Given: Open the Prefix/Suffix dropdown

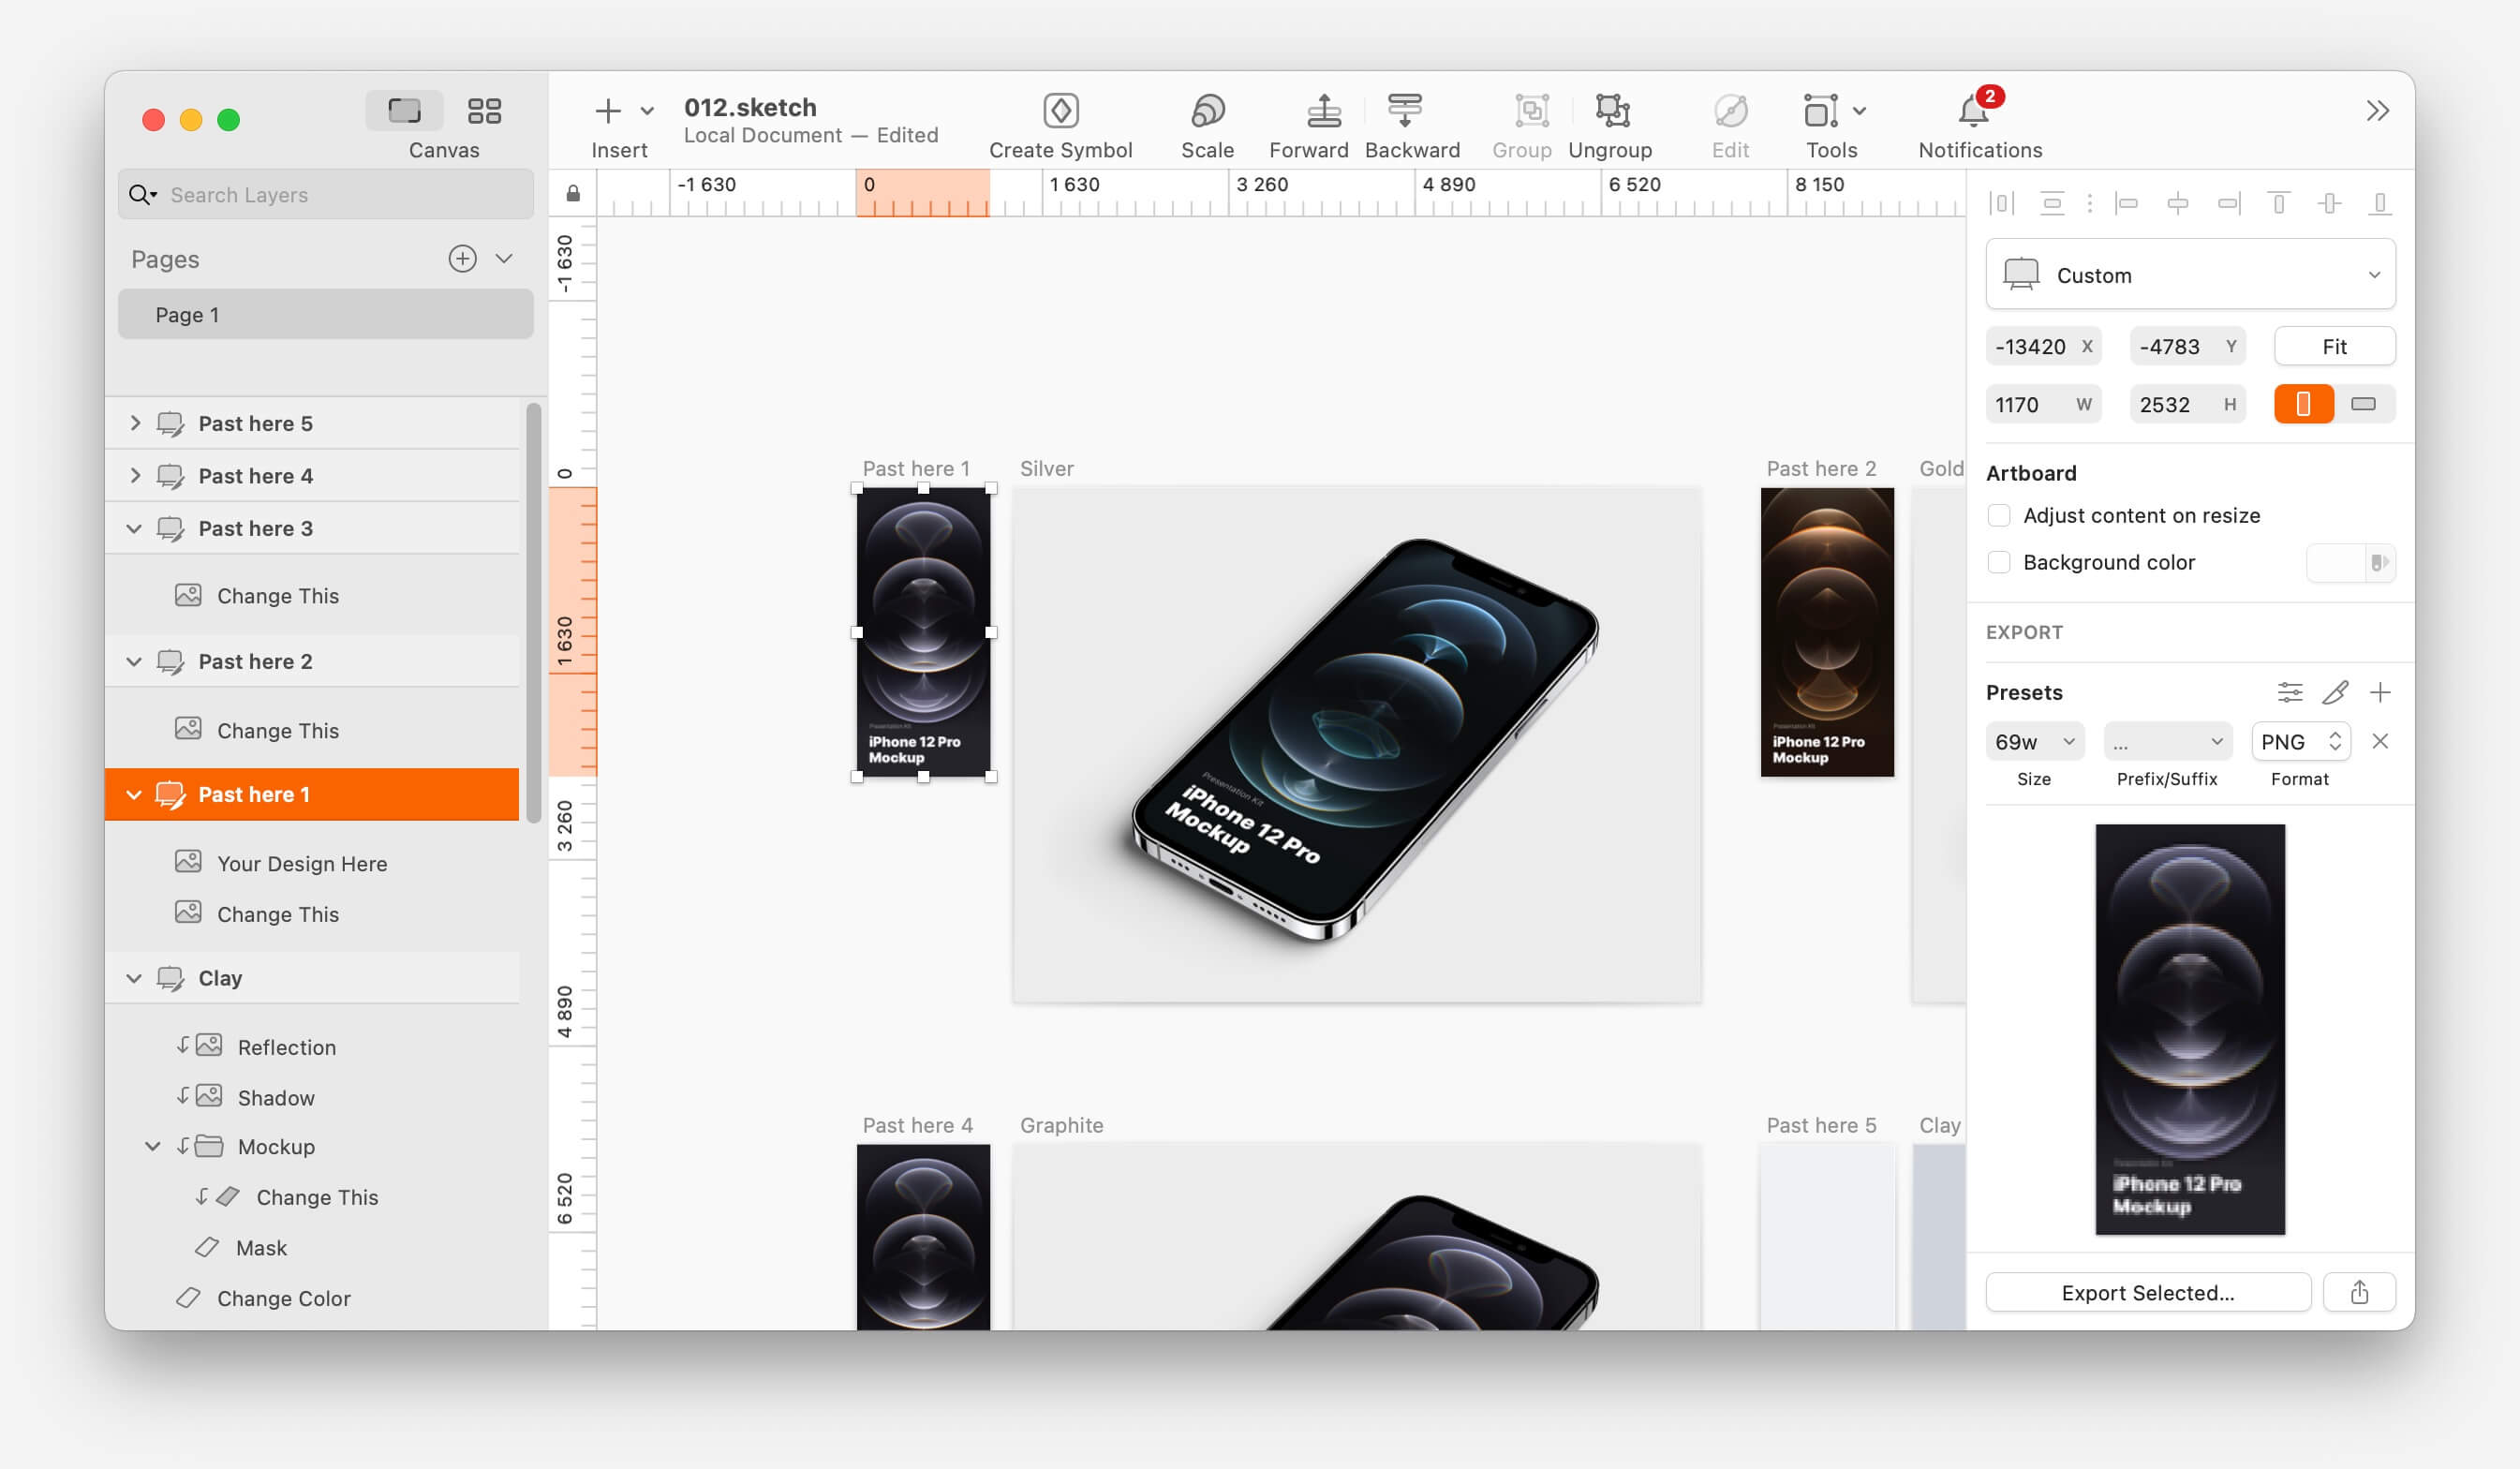Looking at the screenshot, I should pyautogui.click(x=2167, y=741).
